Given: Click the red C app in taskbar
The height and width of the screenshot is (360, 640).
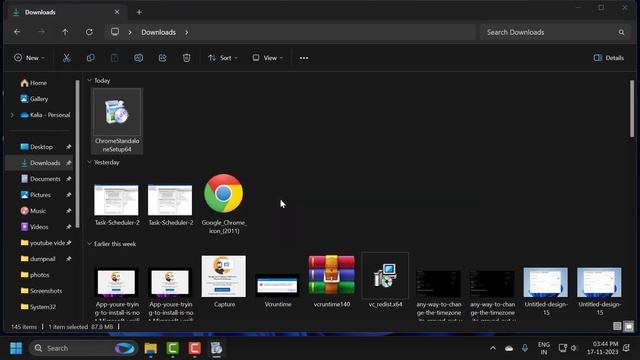Looking at the screenshot, I should tap(195, 348).
